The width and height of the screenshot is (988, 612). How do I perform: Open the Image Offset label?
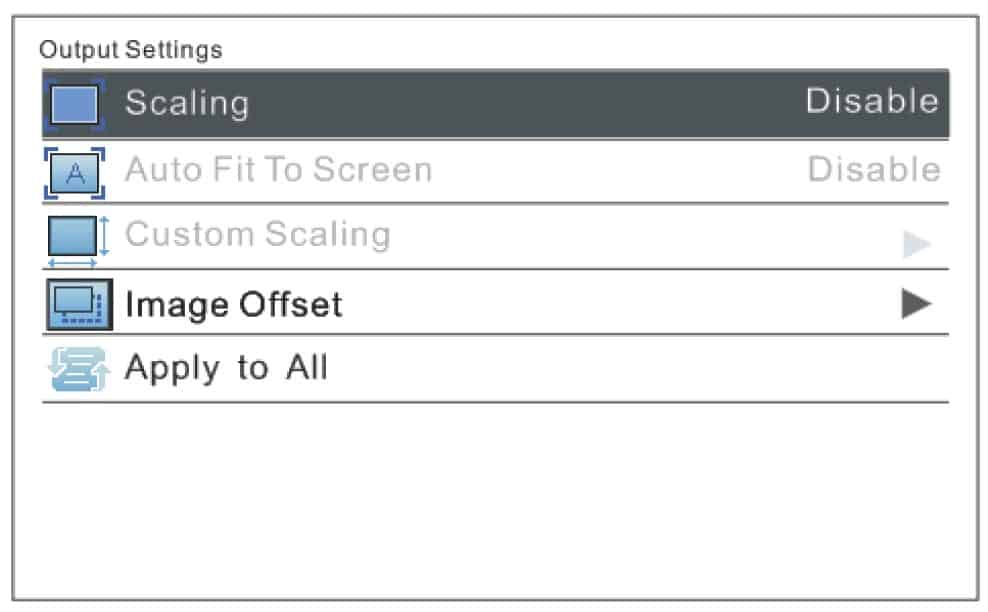(234, 304)
